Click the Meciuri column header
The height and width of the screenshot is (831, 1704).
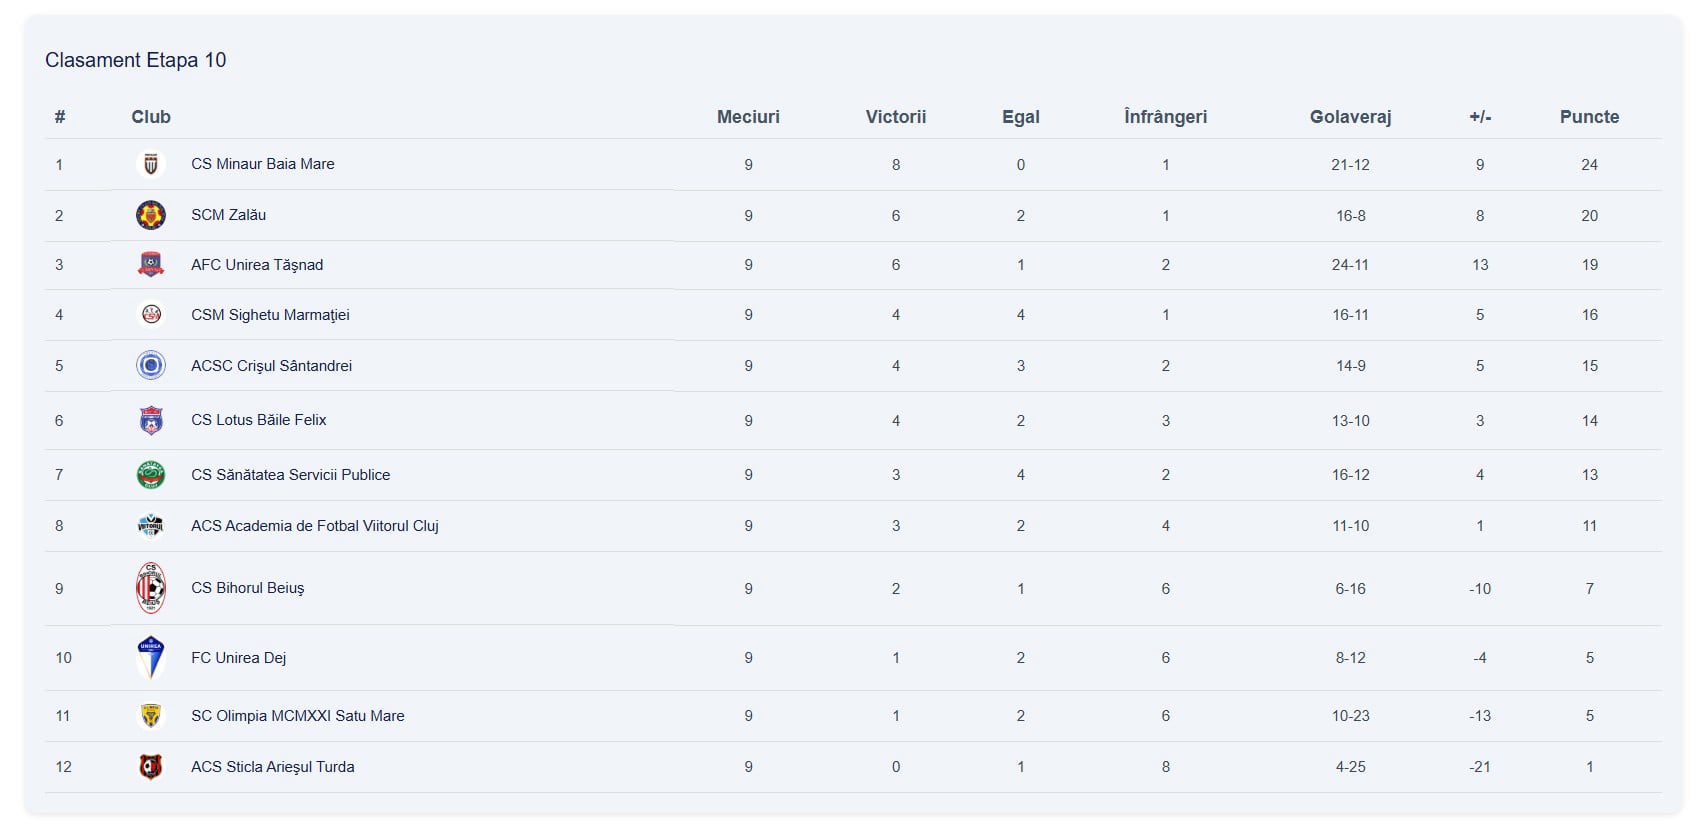click(748, 117)
